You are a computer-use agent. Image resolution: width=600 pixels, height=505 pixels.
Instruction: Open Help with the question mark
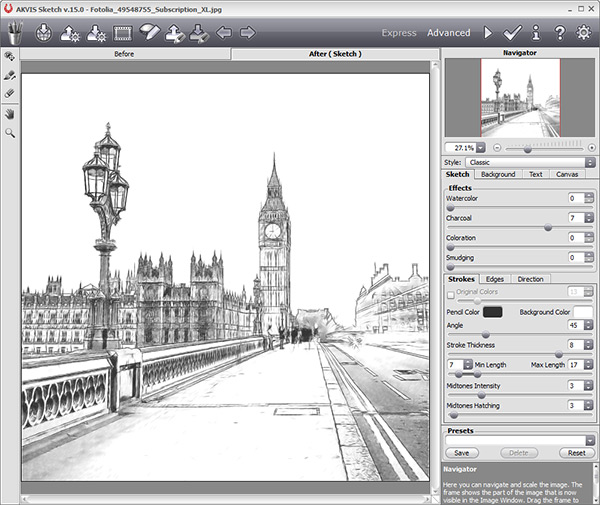coord(559,33)
